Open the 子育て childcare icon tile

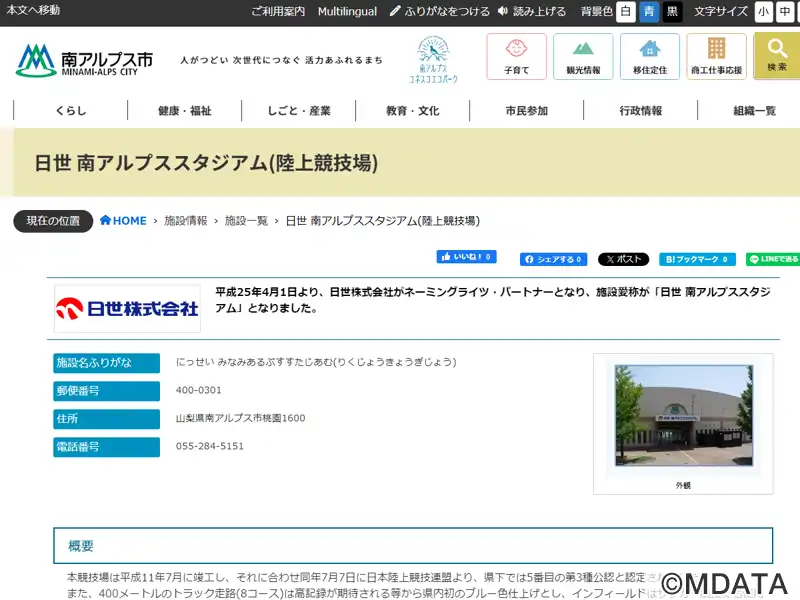pos(516,56)
